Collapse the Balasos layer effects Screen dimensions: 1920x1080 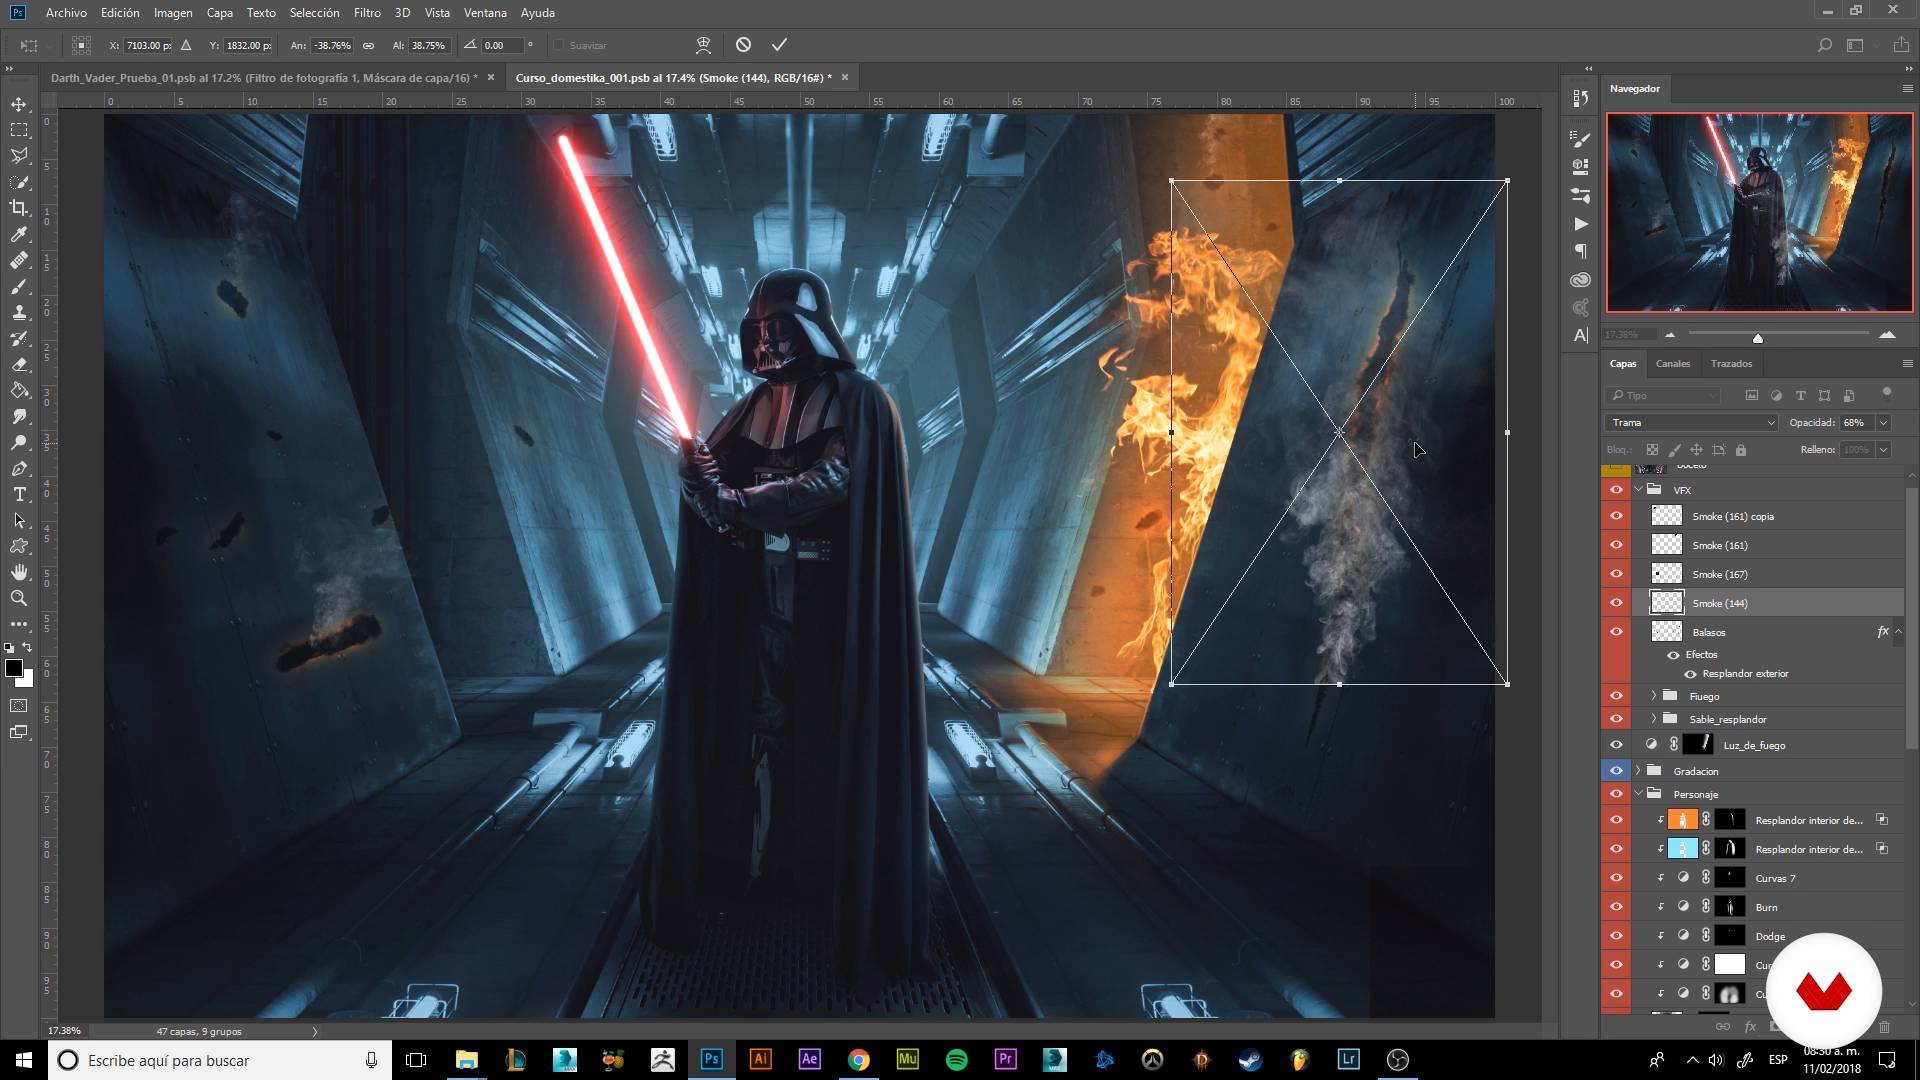click(x=1898, y=632)
